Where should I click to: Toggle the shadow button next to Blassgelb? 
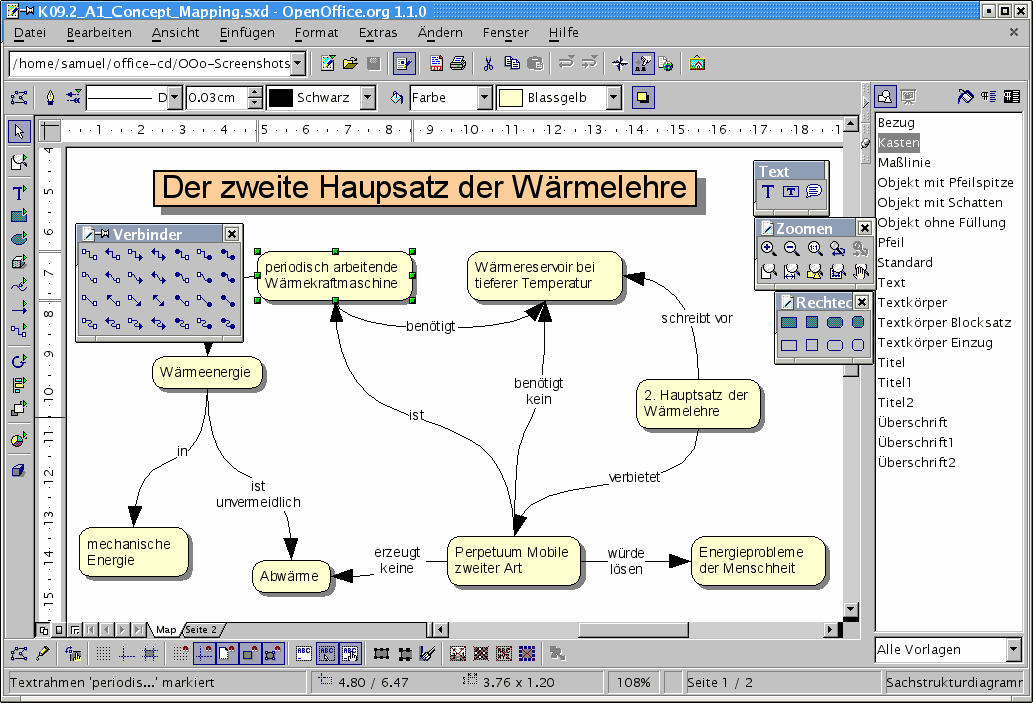pos(641,98)
